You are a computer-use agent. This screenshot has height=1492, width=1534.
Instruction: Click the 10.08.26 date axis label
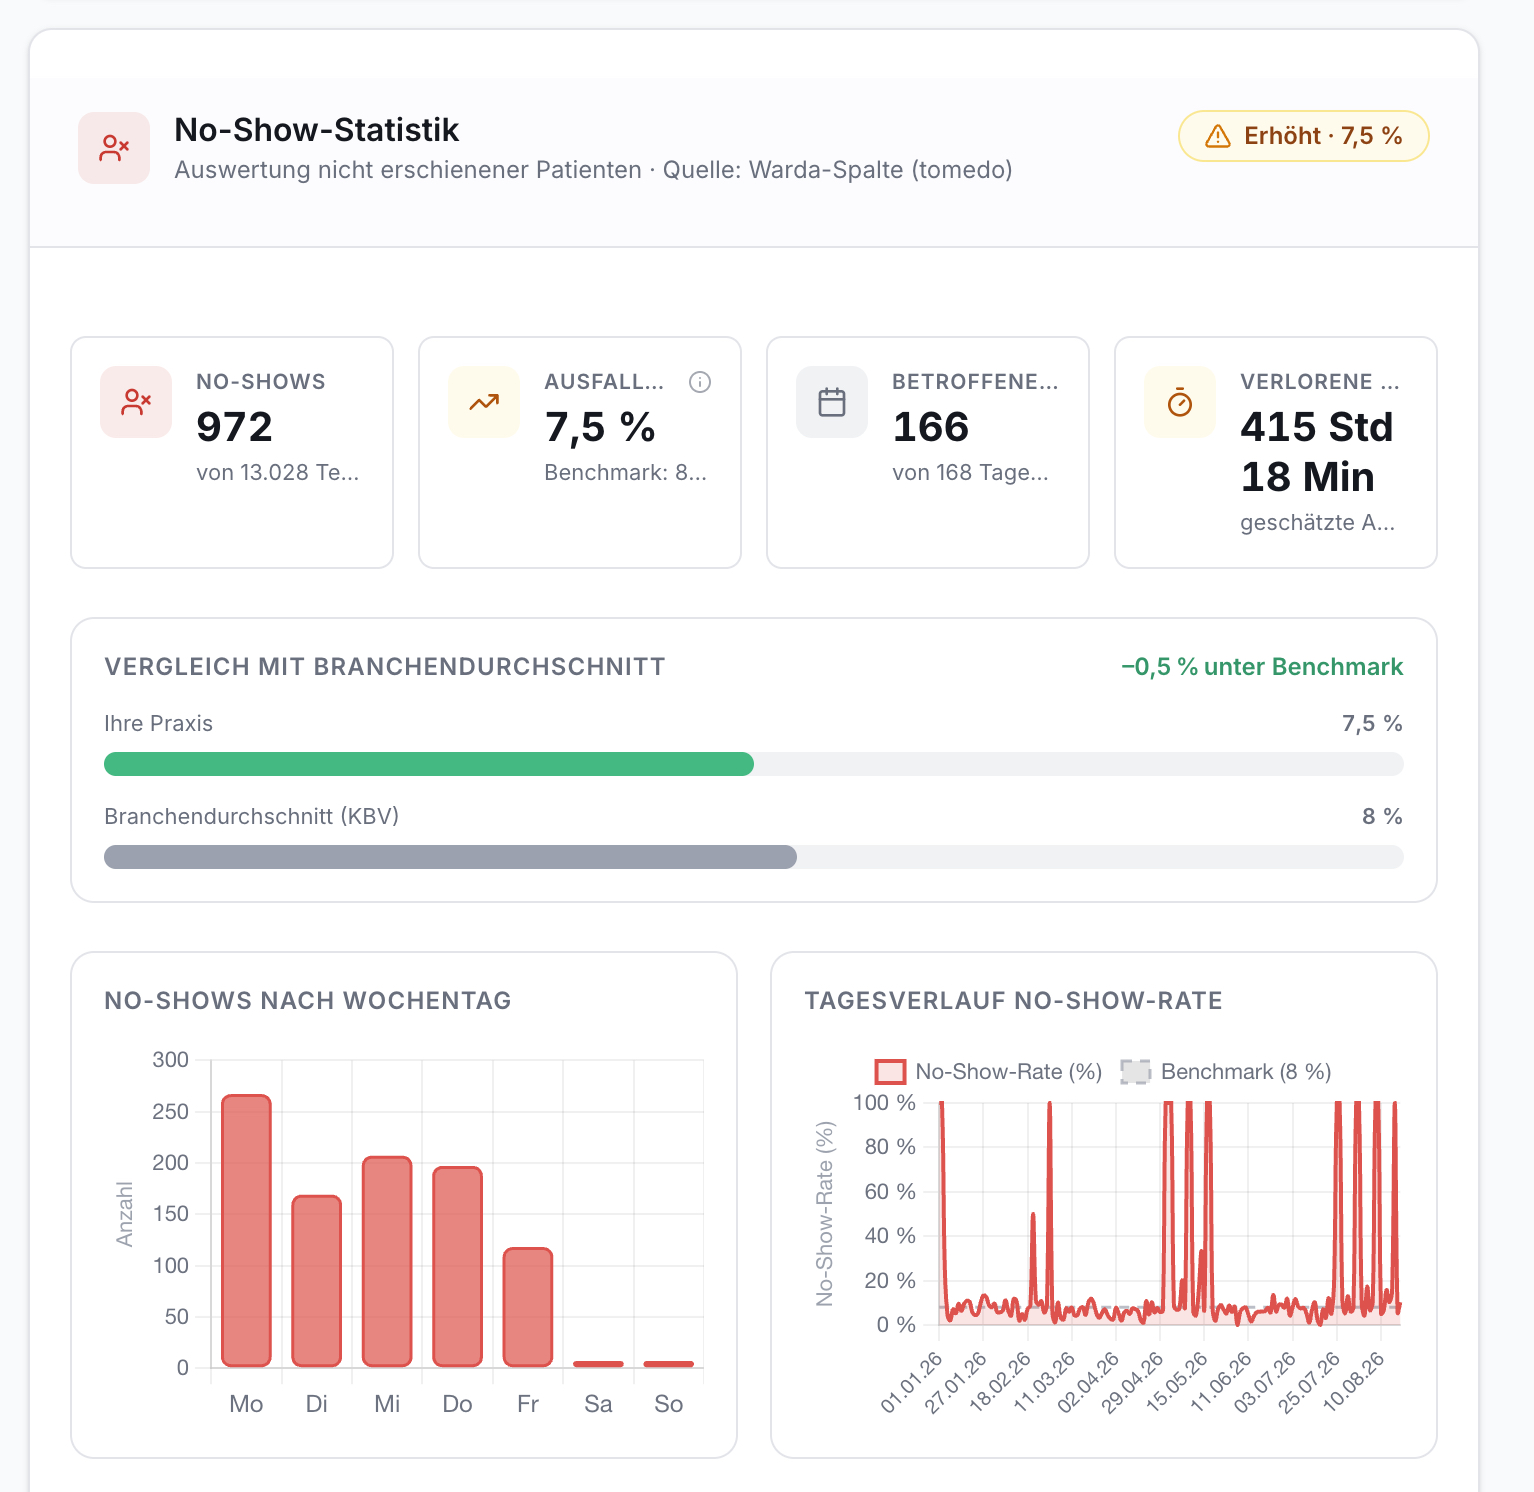point(1354,1381)
